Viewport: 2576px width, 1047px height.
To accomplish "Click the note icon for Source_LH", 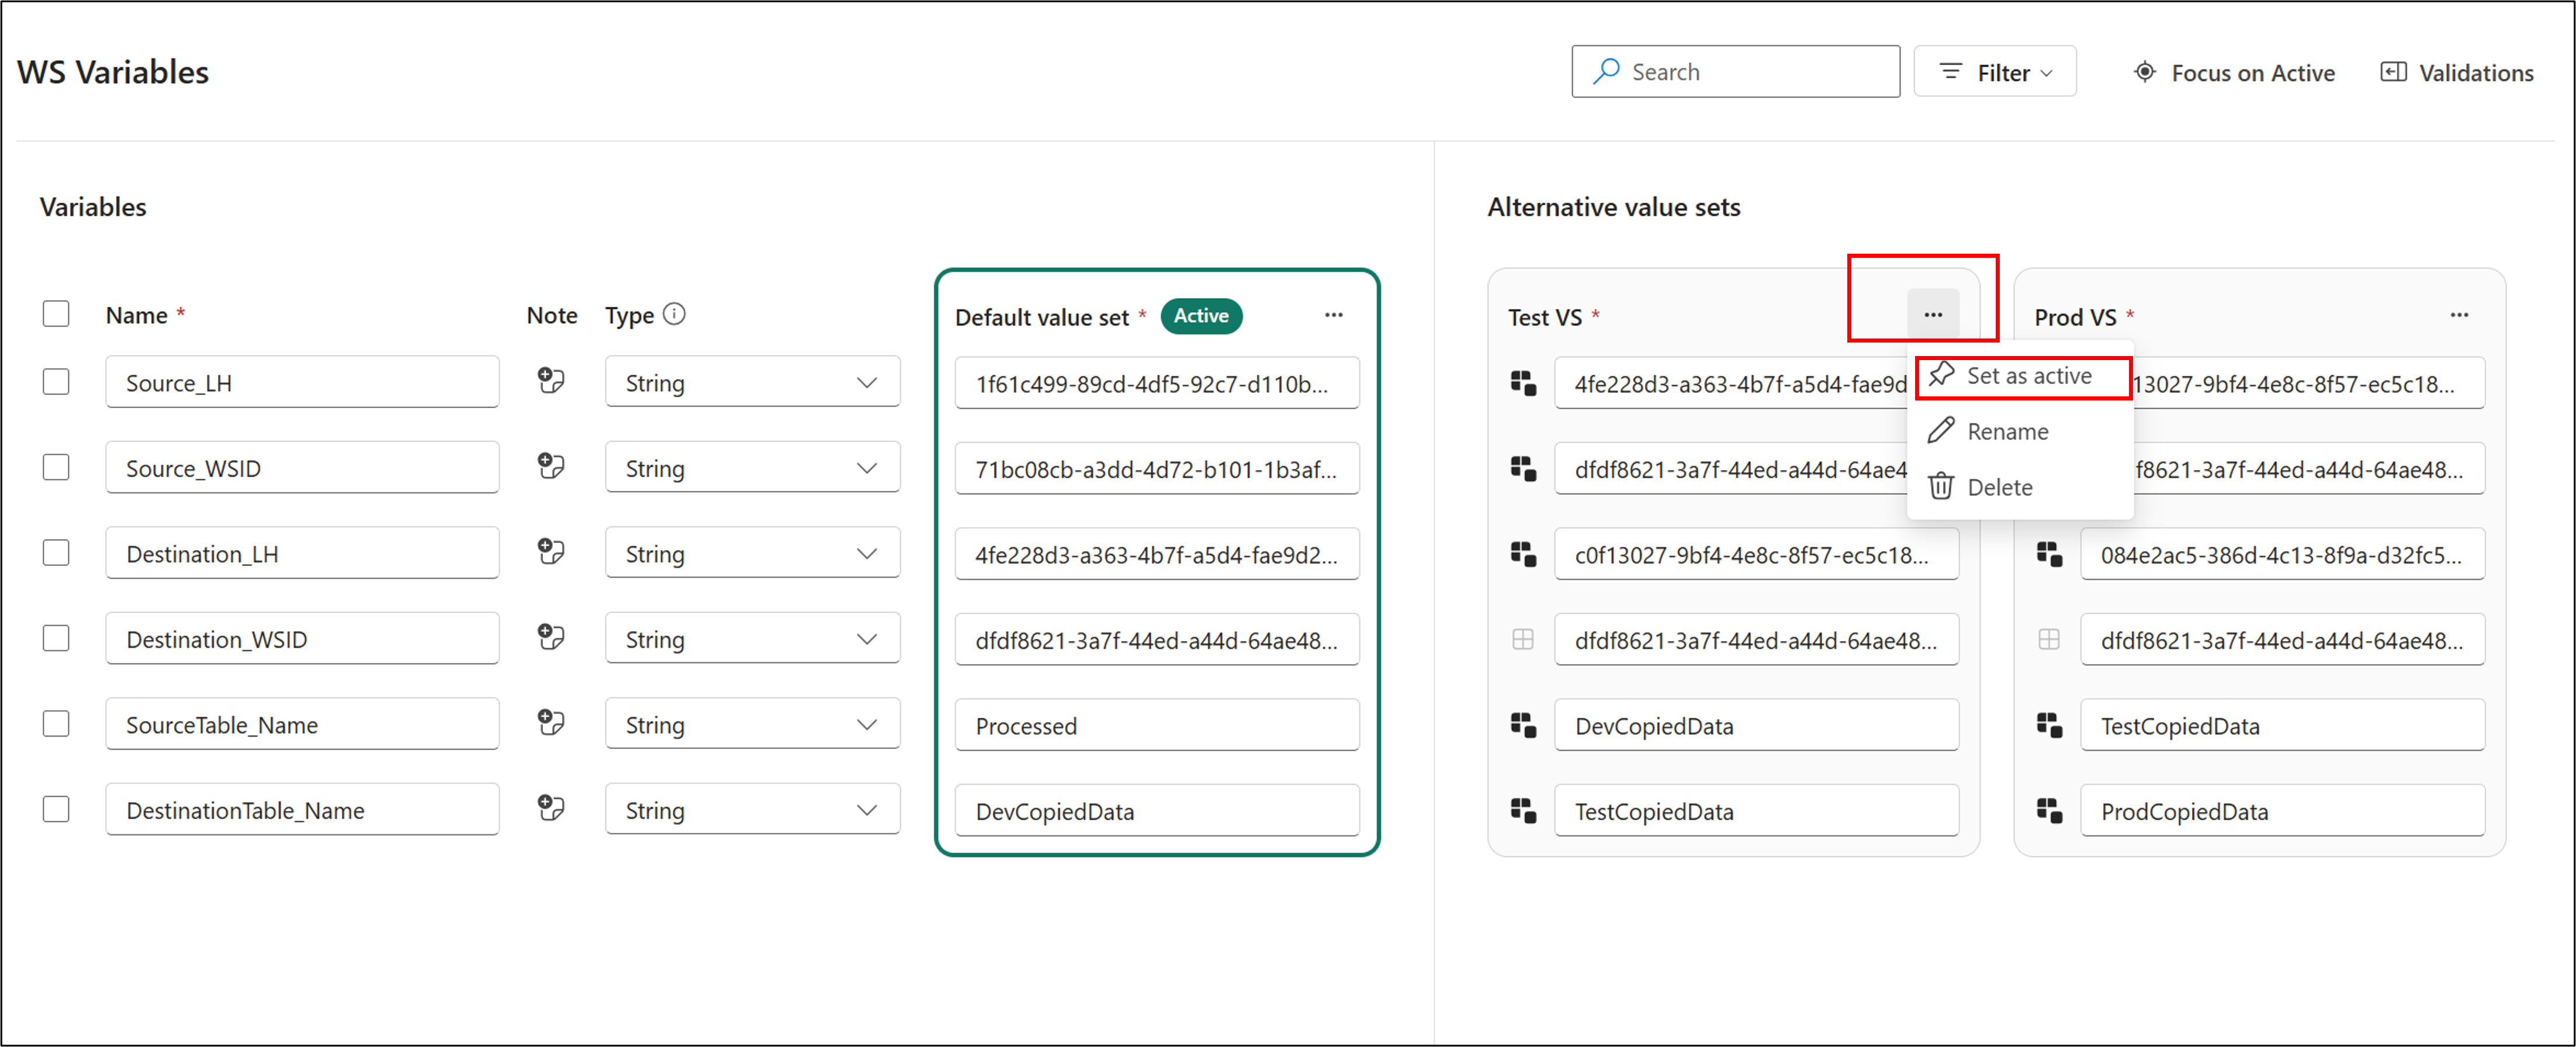I will pyautogui.click(x=550, y=381).
